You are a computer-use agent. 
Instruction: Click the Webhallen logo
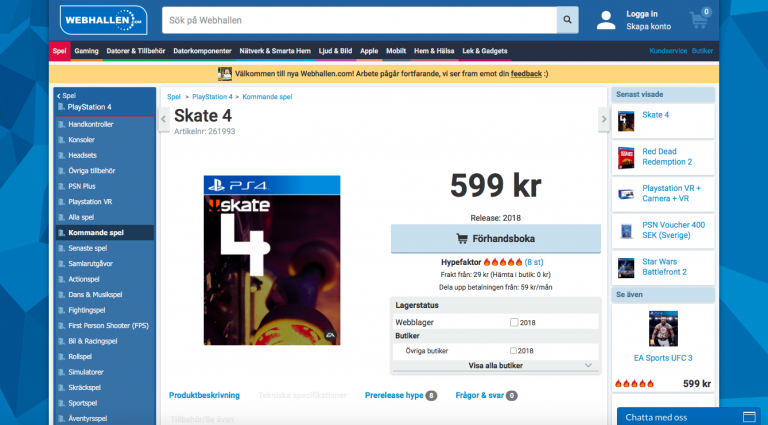[x=103, y=20]
